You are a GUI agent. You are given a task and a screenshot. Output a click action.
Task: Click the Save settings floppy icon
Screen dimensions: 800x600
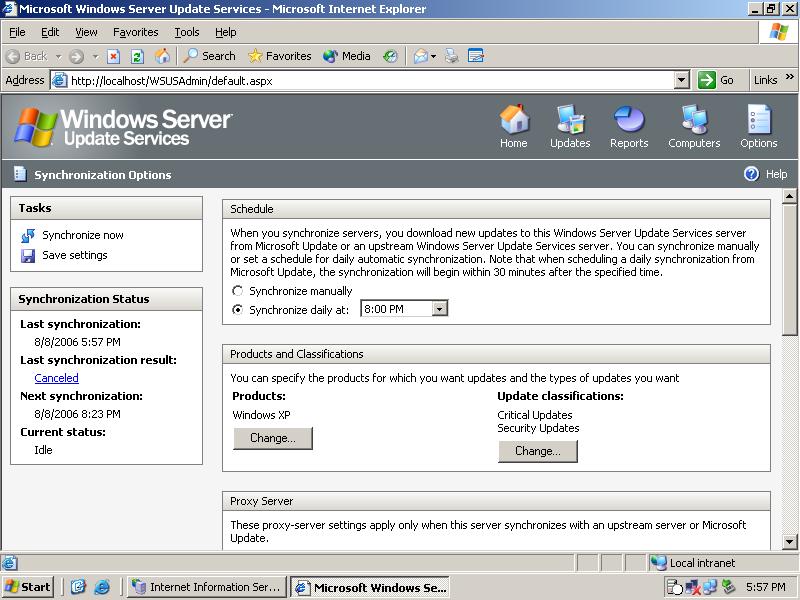coord(28,256)
